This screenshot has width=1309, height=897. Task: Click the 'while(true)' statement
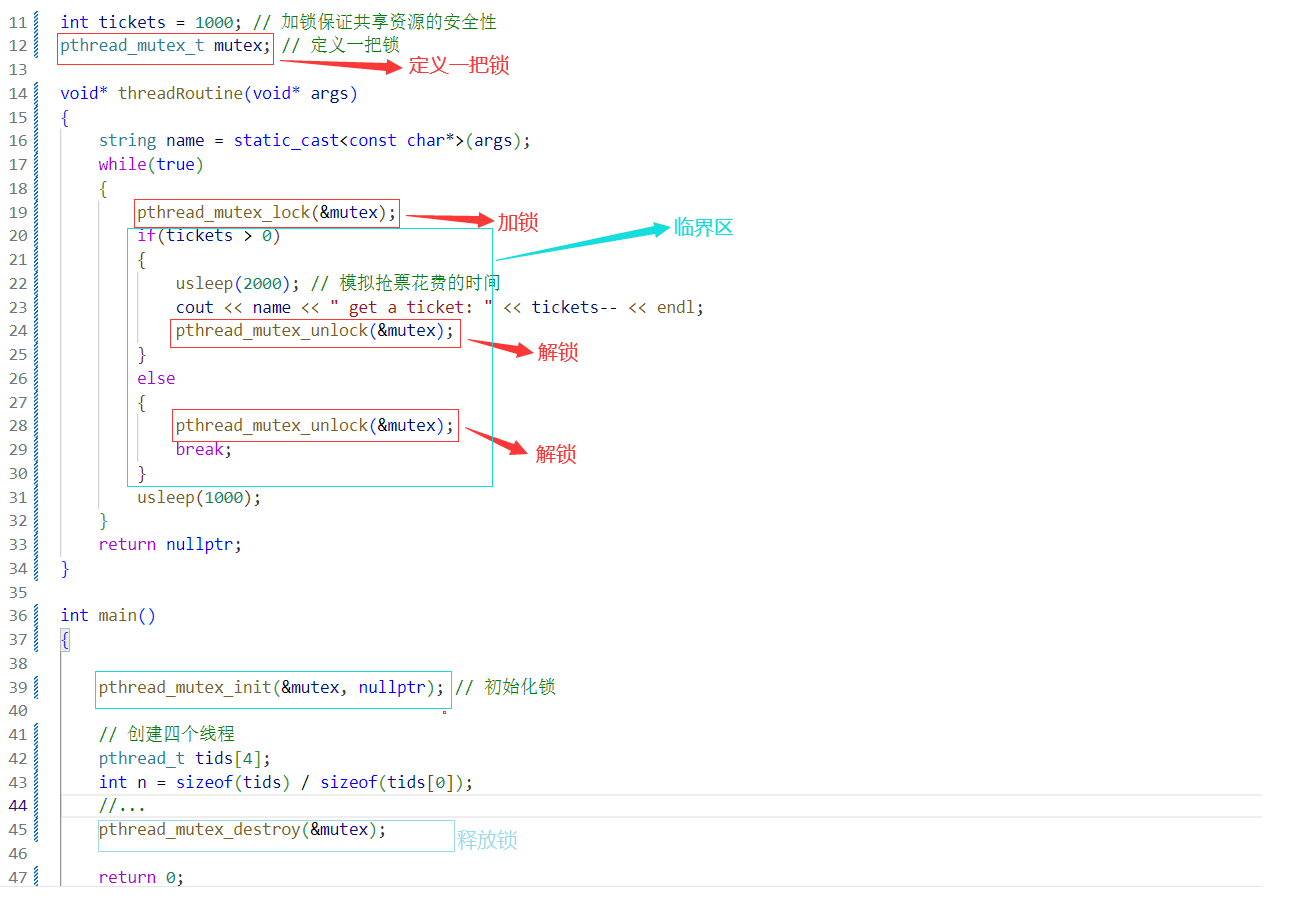150,164
